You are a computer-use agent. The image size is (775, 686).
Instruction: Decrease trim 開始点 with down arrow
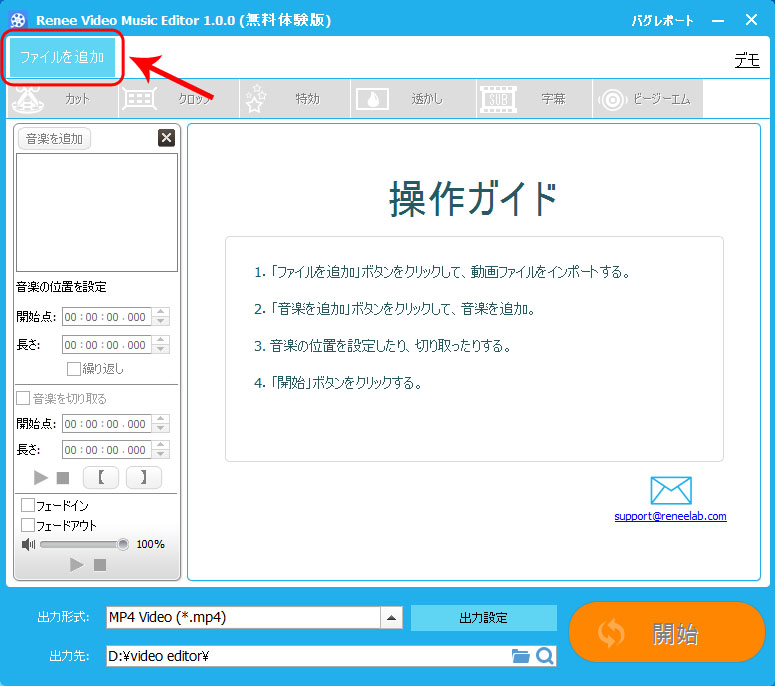161,428
